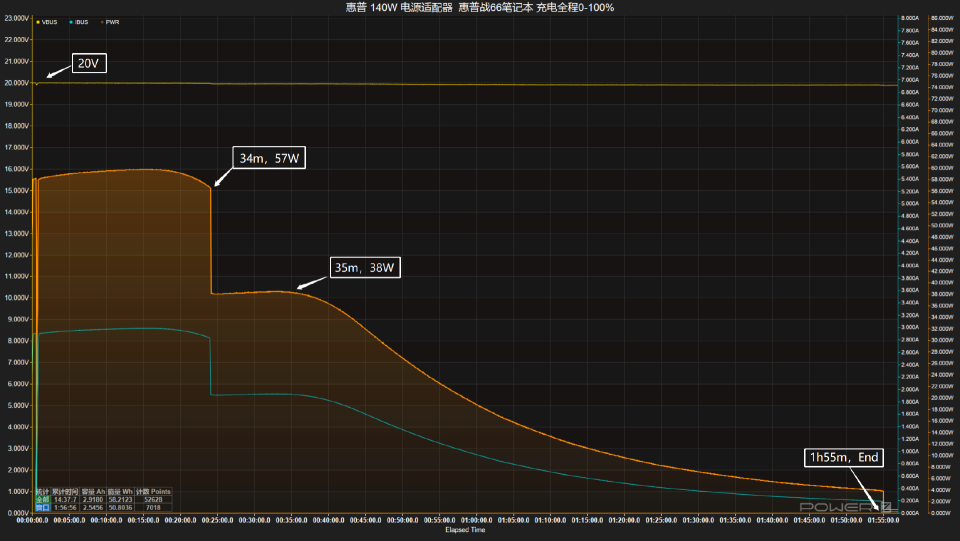Toggle the VBUS series in the legend
This screenshot has height=541, width=960.
[47, 22]
